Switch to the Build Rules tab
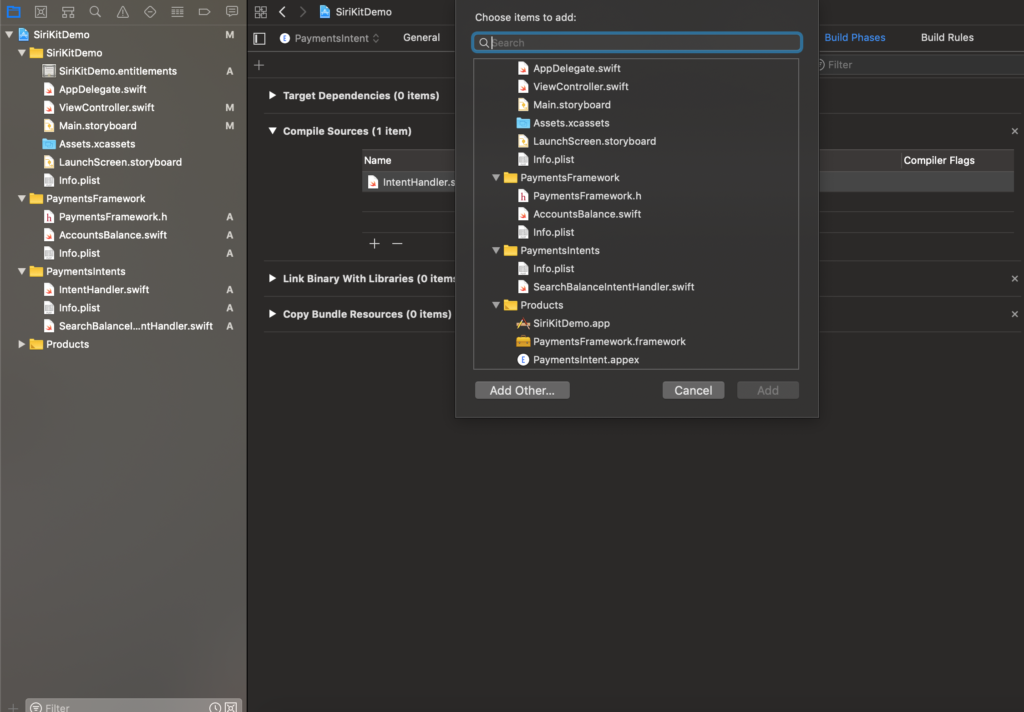 (946, 38)
